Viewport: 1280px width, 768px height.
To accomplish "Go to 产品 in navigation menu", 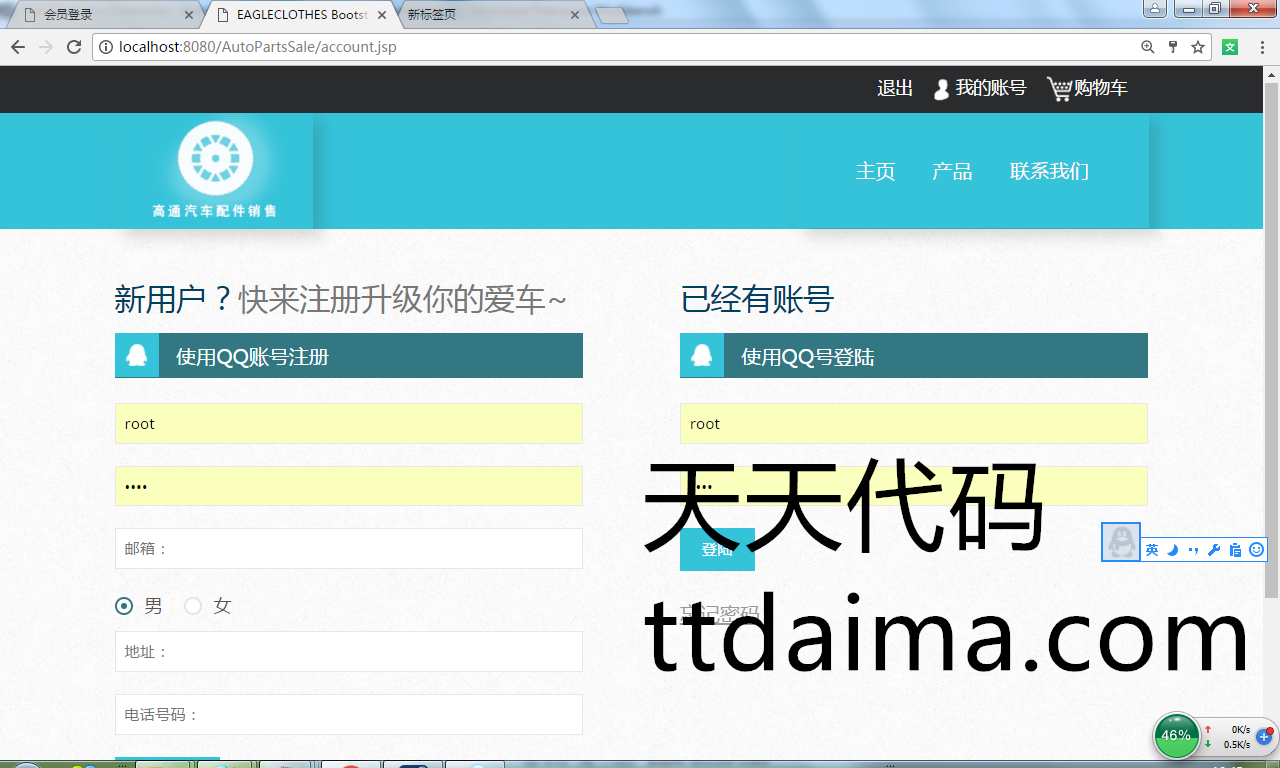I will coord(952,171).
